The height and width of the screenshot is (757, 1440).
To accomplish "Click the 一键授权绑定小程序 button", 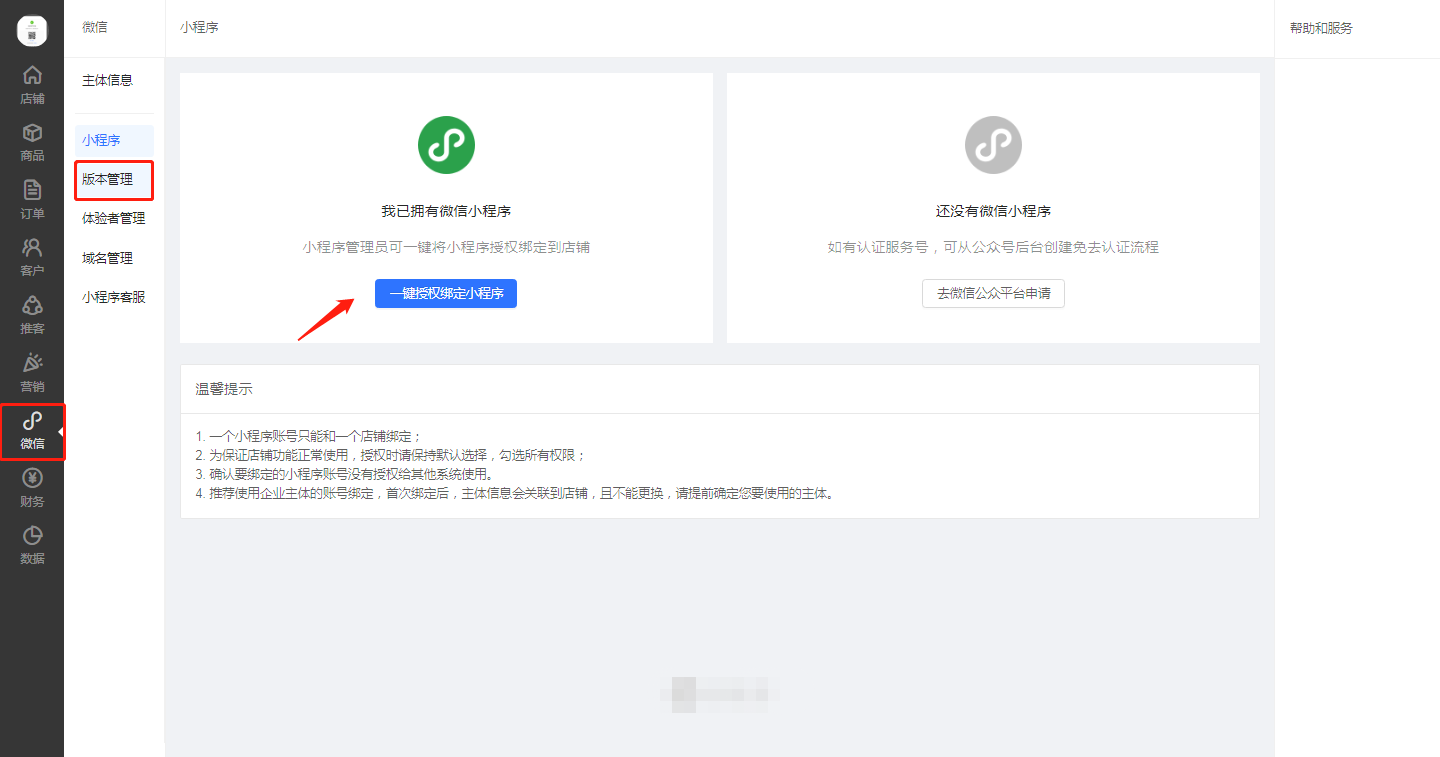I will click(x=446, y=294).
